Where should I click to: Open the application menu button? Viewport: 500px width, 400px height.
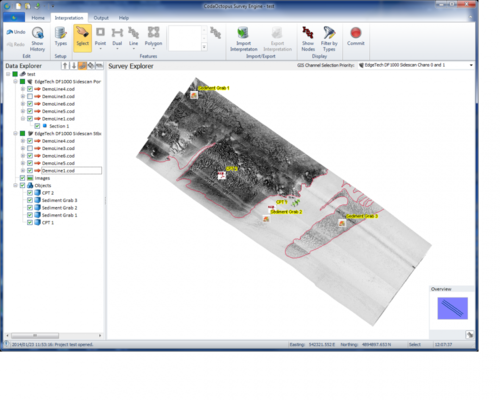(14, 17)
